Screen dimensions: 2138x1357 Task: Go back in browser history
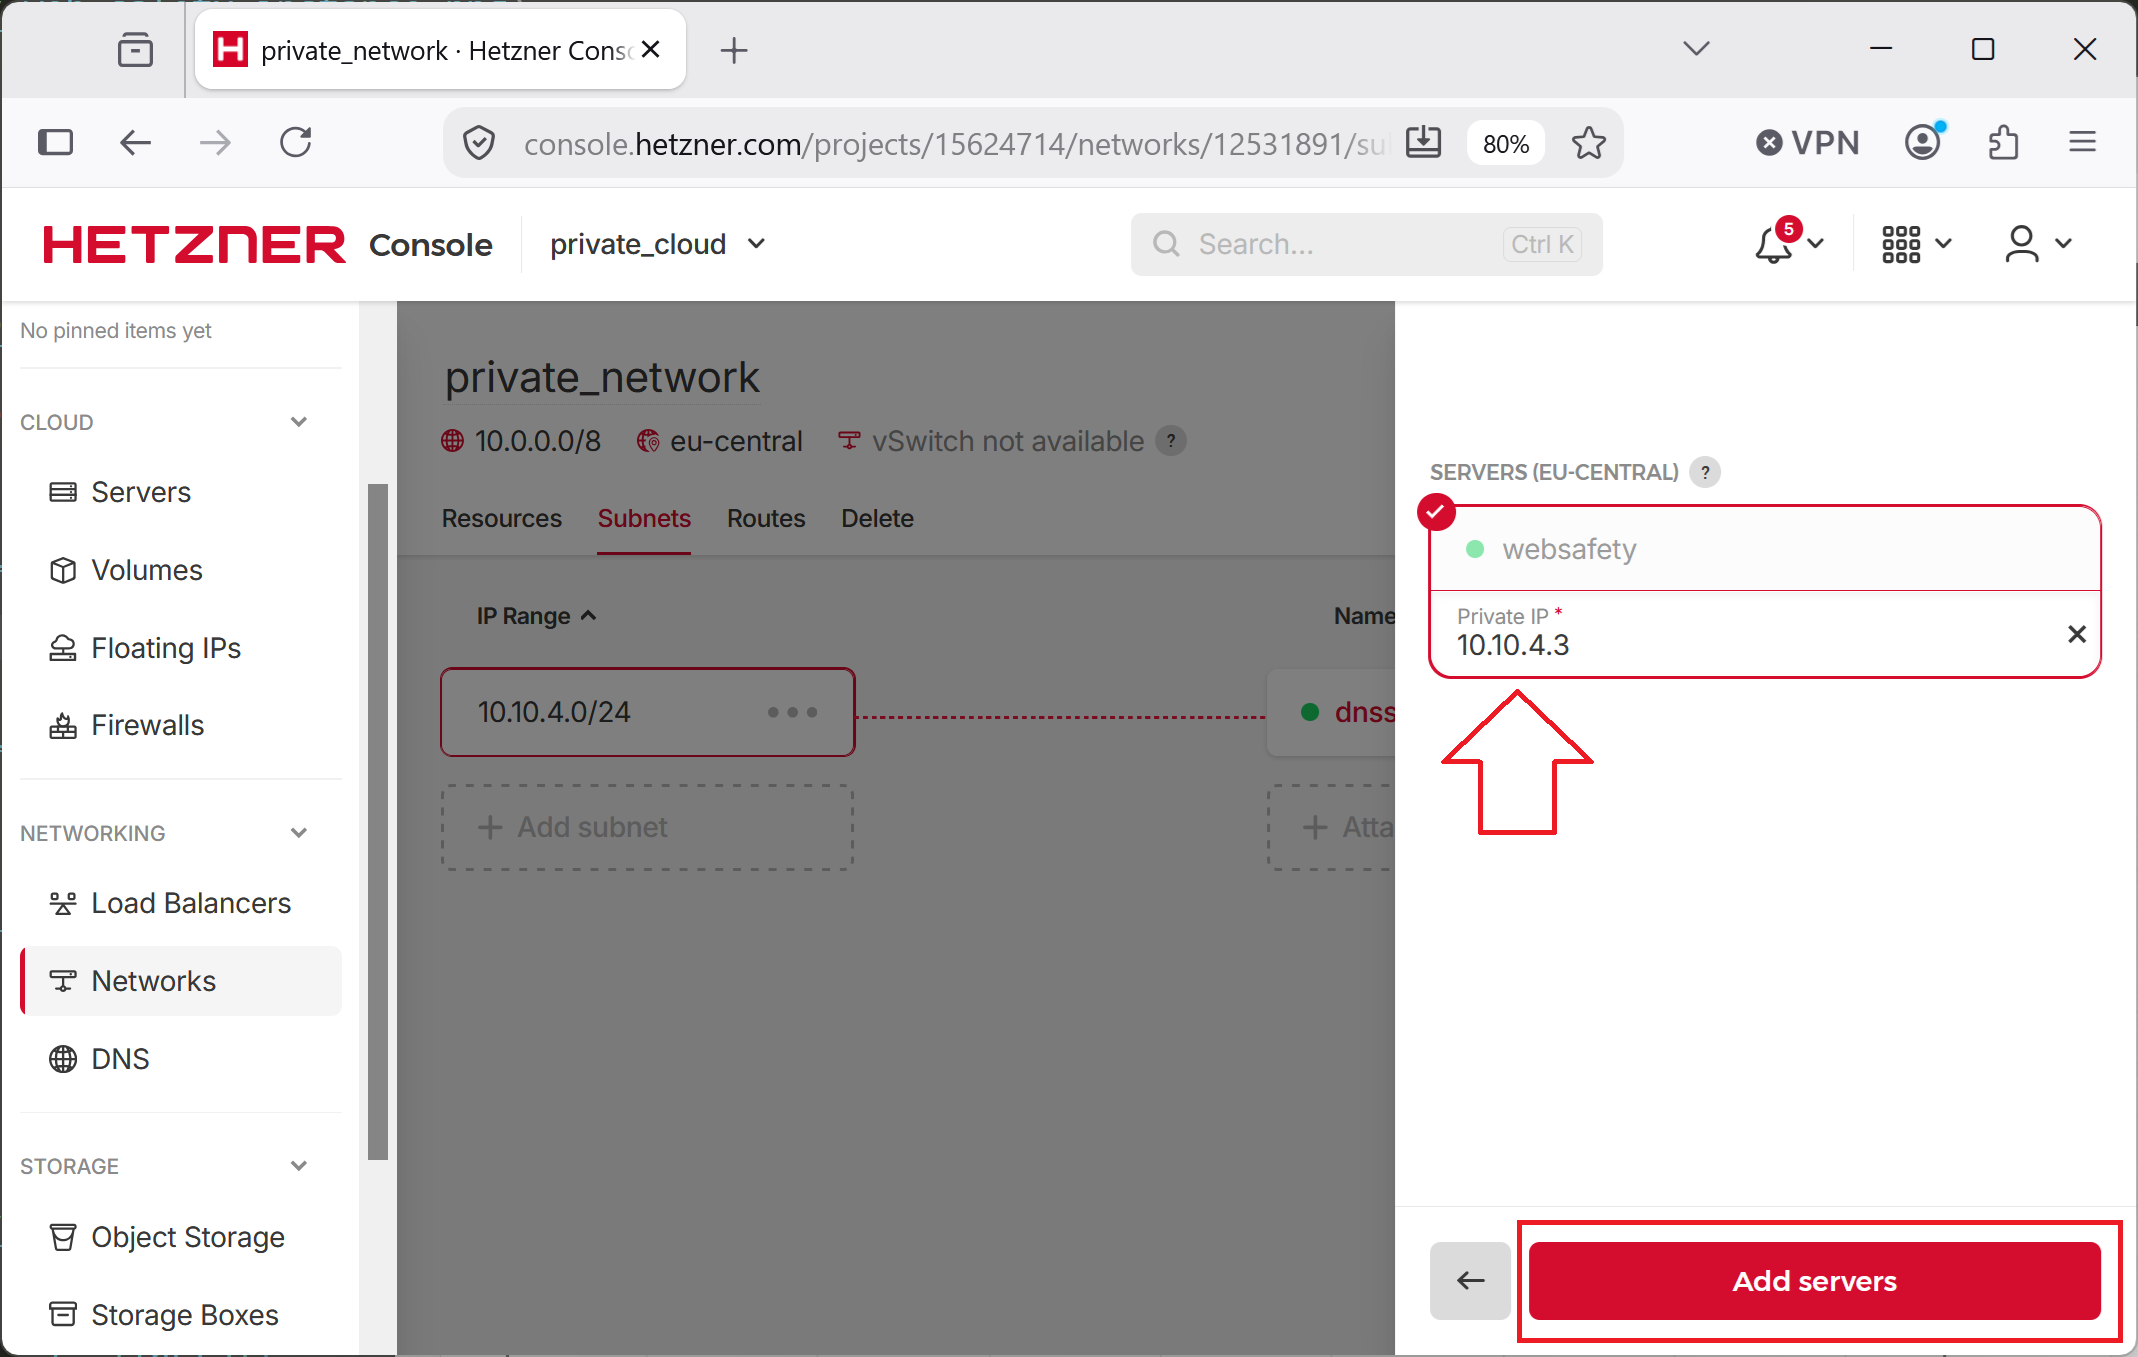pos(135,143)
